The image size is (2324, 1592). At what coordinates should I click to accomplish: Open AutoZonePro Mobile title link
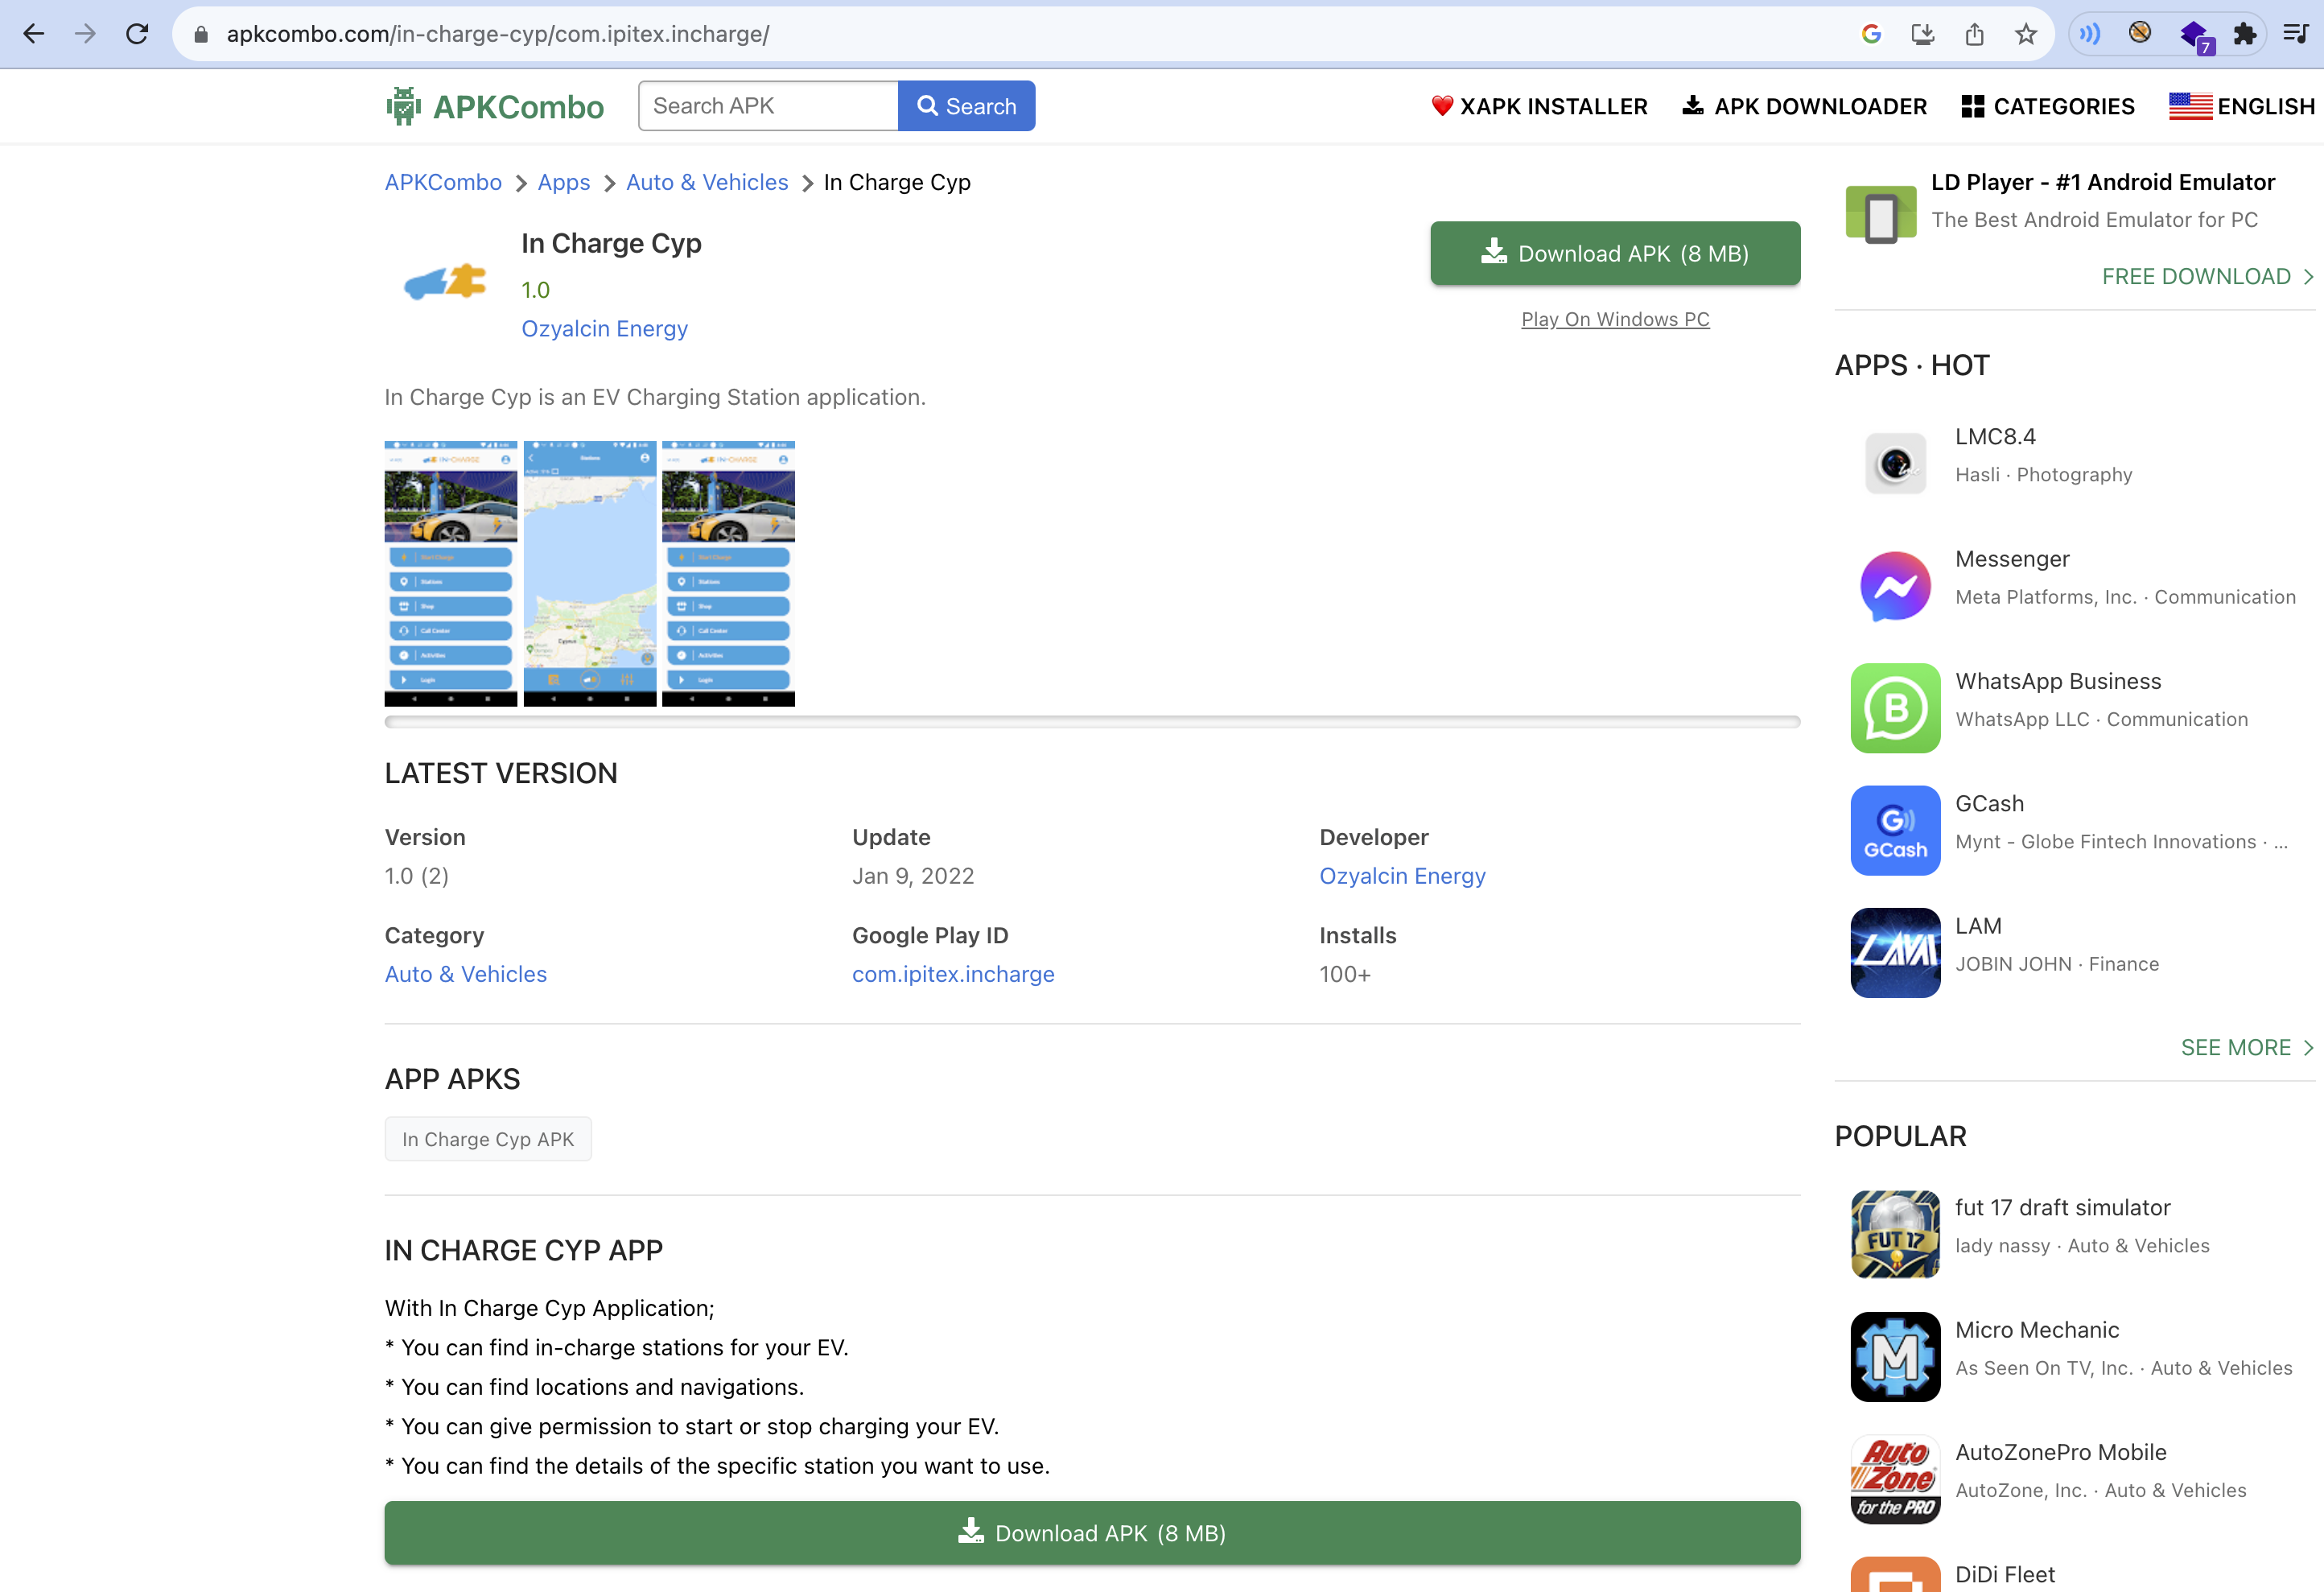2061,1452
